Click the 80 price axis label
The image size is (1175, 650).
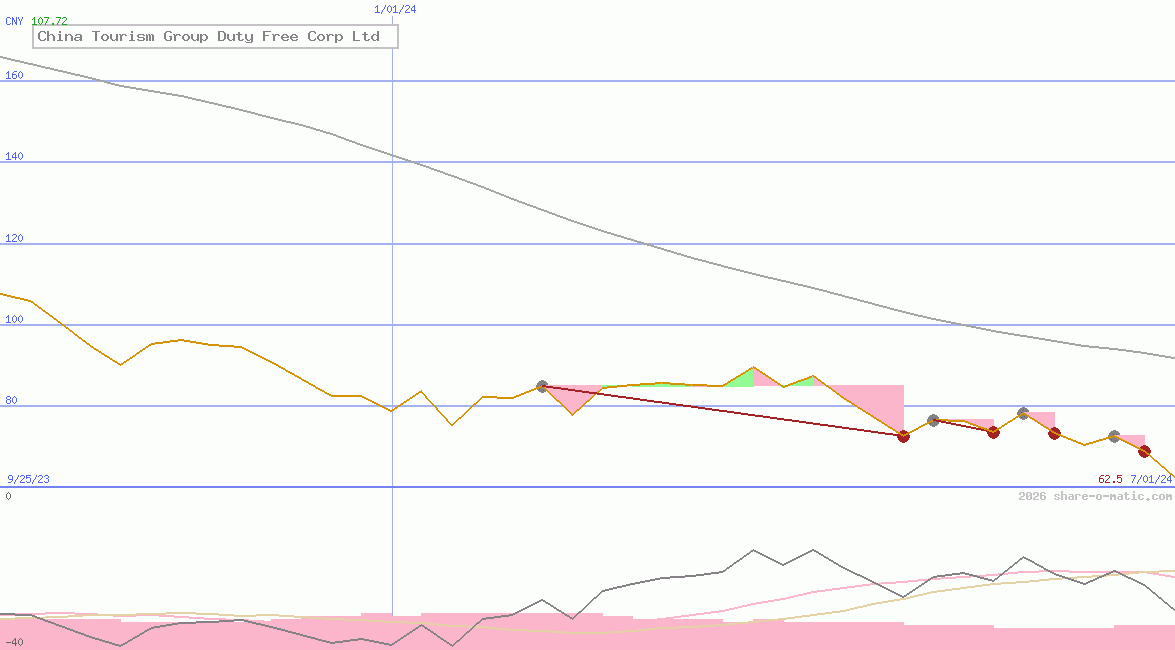[11, 400]
